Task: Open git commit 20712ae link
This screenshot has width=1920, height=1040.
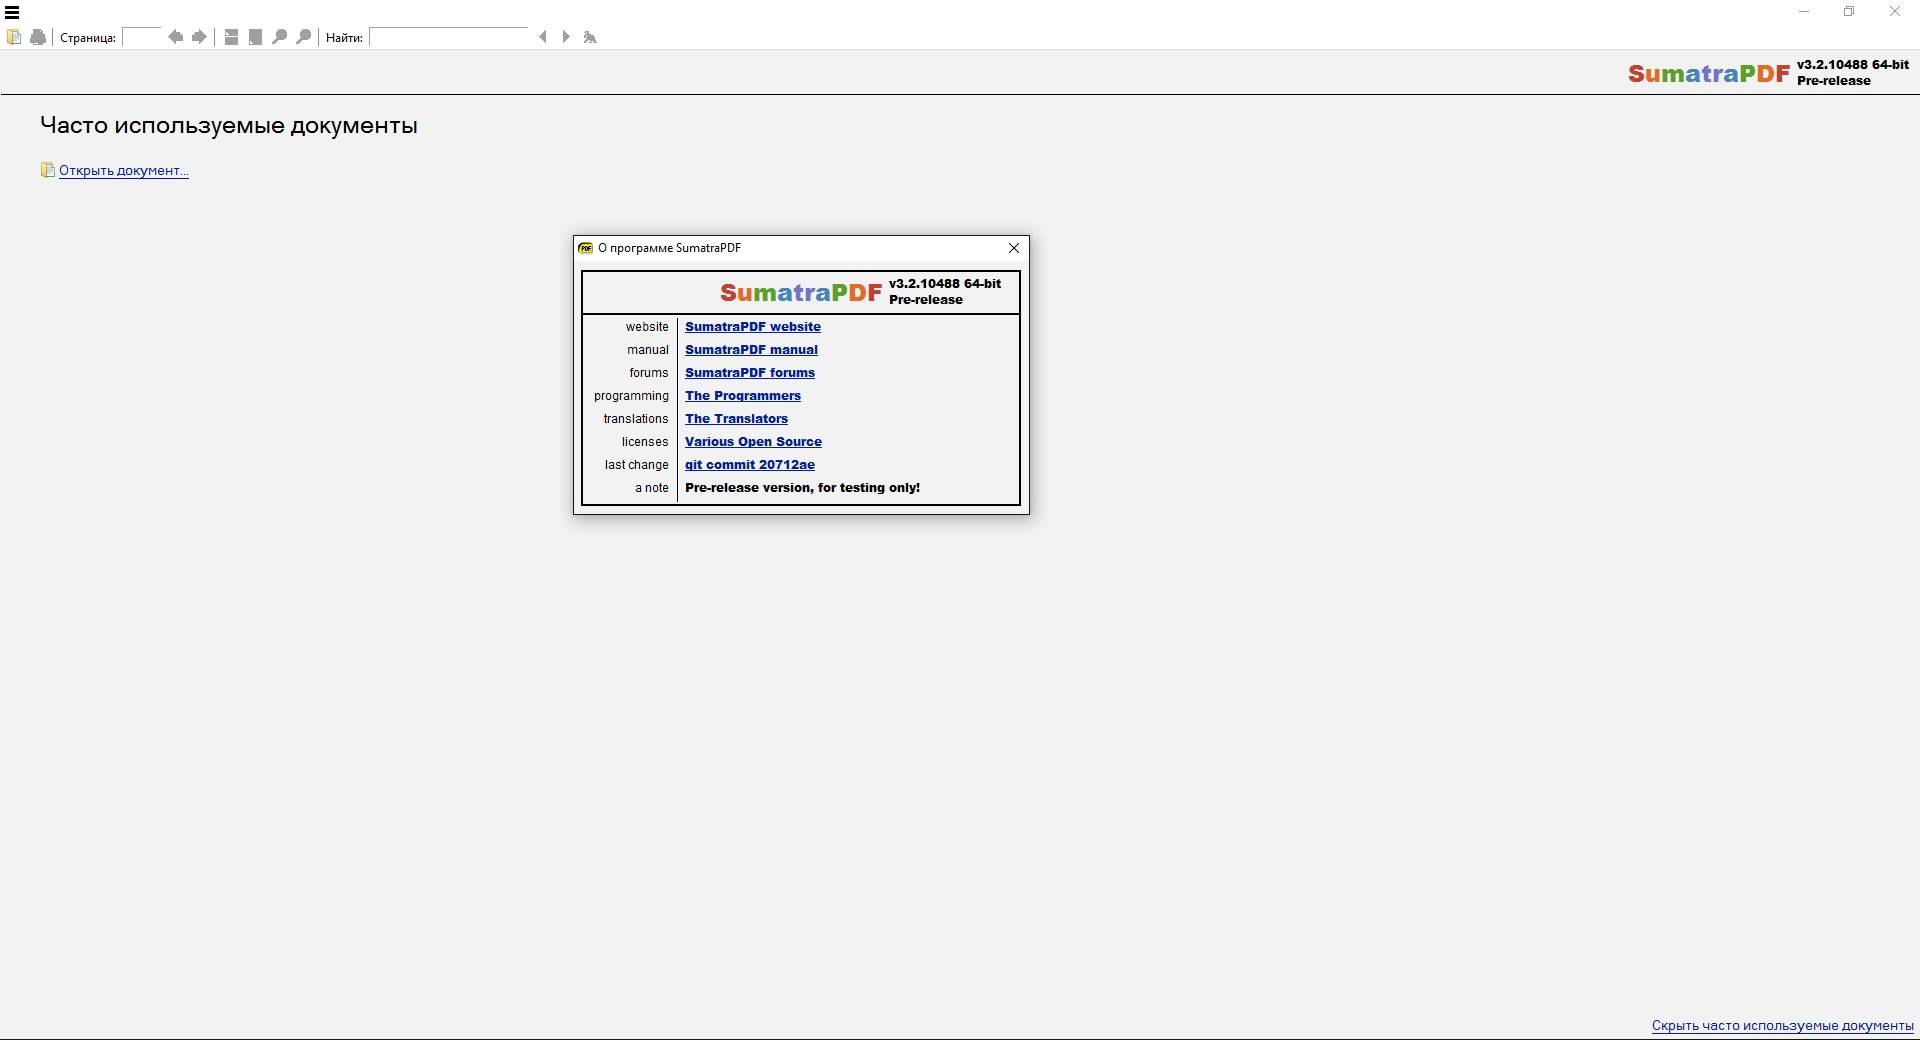Action: pos(750,465)
